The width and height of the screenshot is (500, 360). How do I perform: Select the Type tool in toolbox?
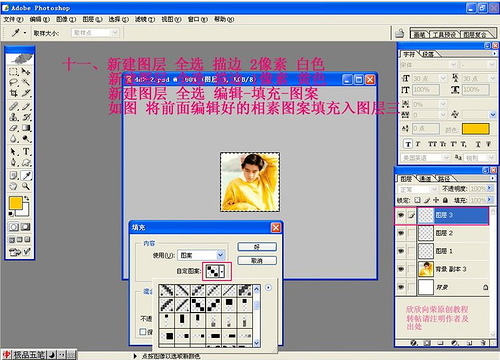pos(26,152)
